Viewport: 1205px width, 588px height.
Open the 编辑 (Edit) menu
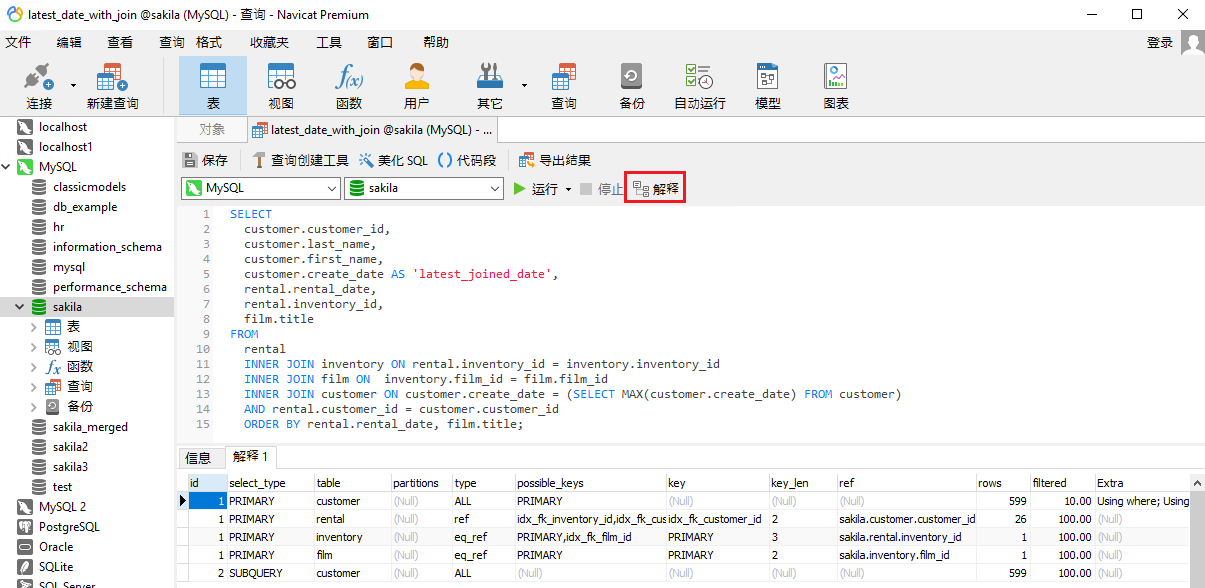[69, 43]
